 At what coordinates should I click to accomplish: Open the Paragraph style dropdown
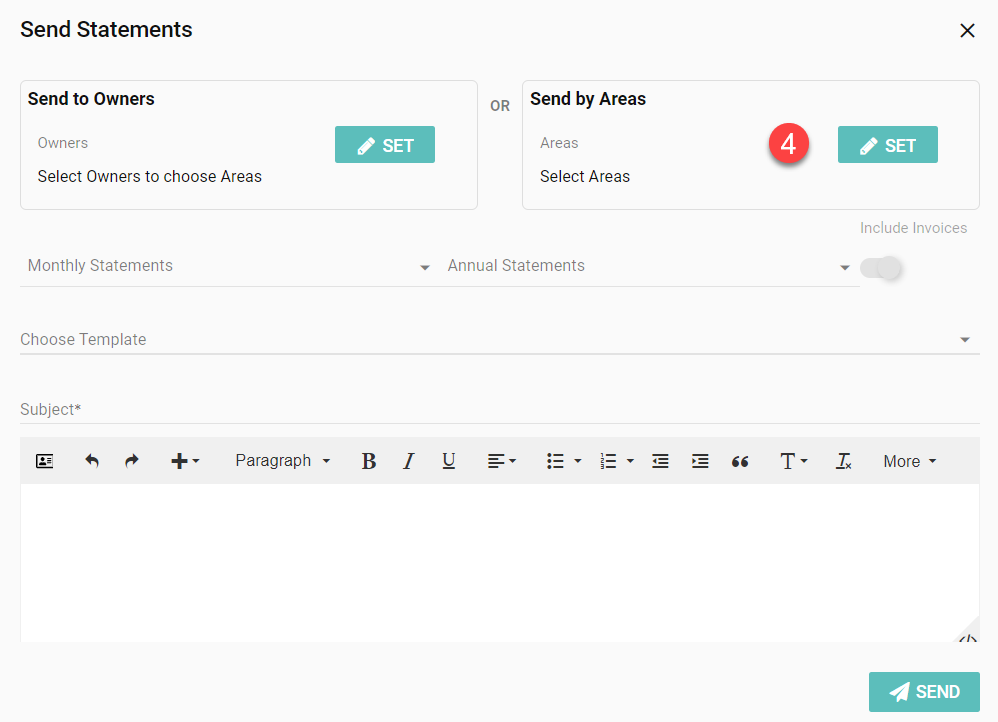point(282,461)
